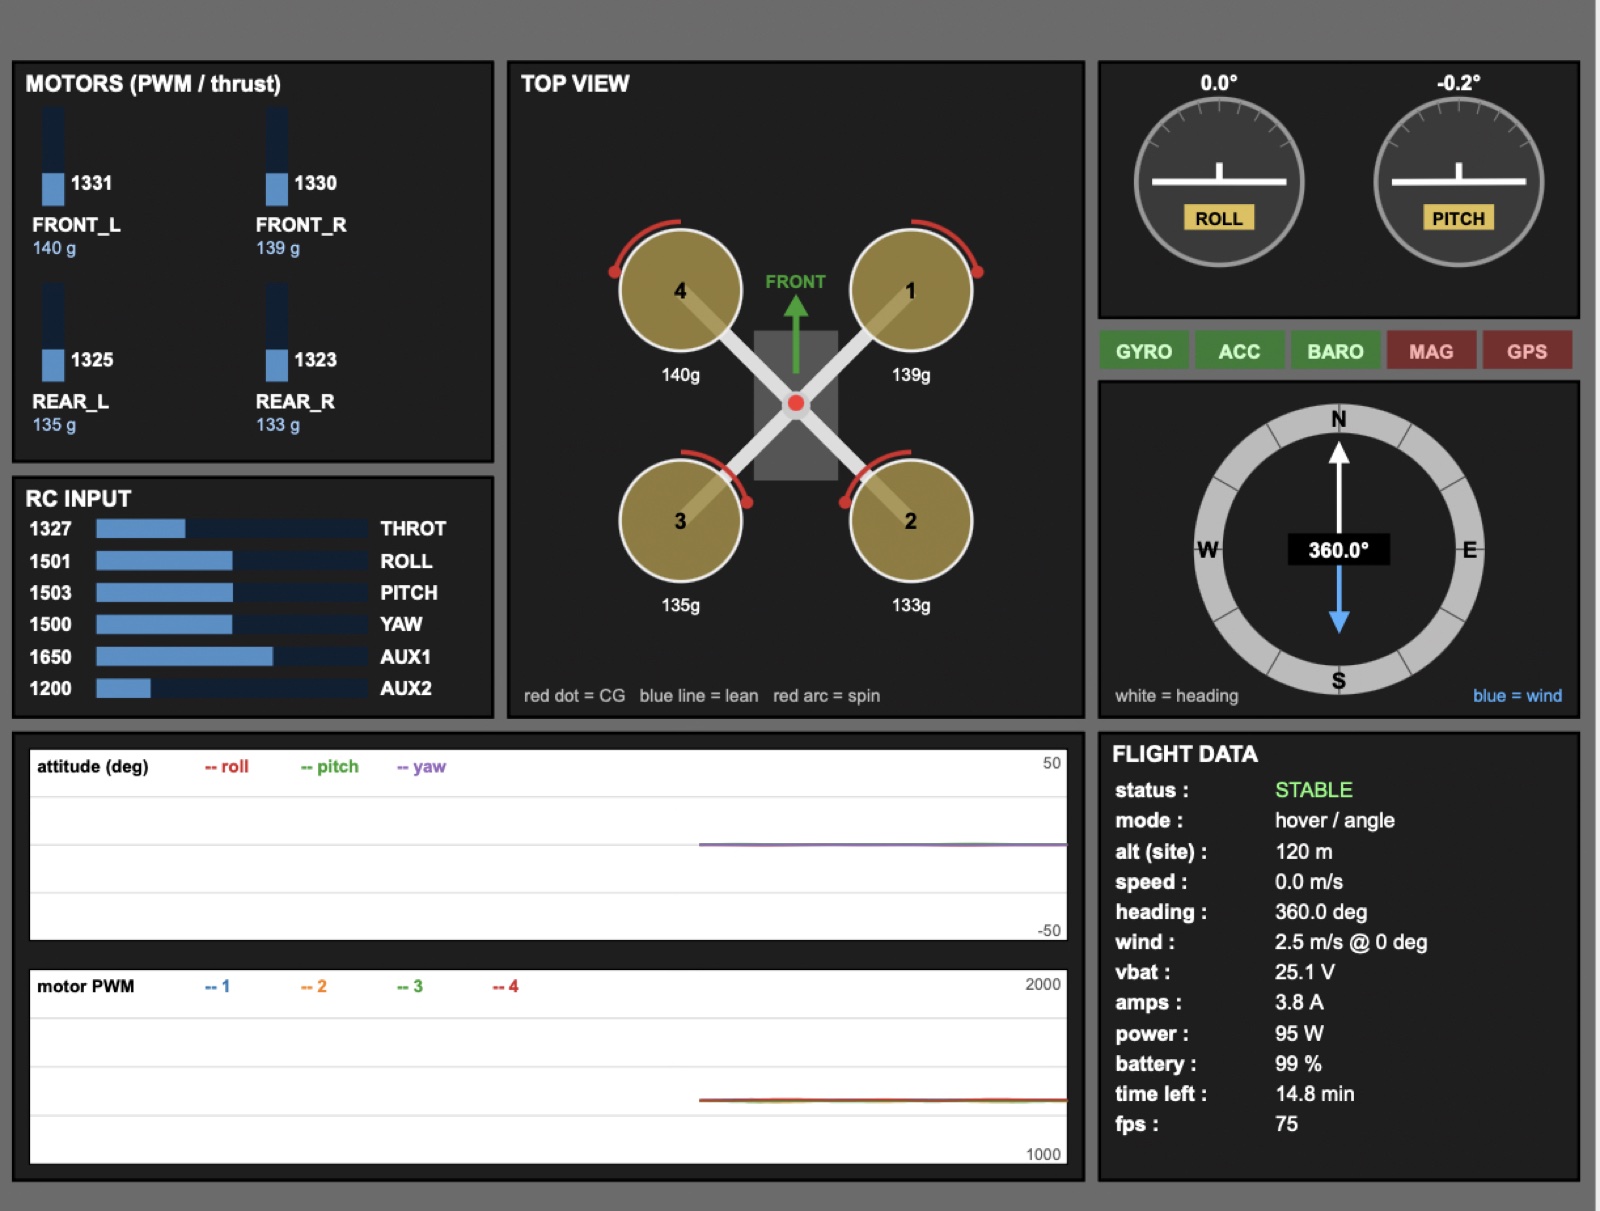Viewport: 1600px width, 1211px height.
Task: Click the attitude (deg) chart plot area
Action: click(548, 845)
